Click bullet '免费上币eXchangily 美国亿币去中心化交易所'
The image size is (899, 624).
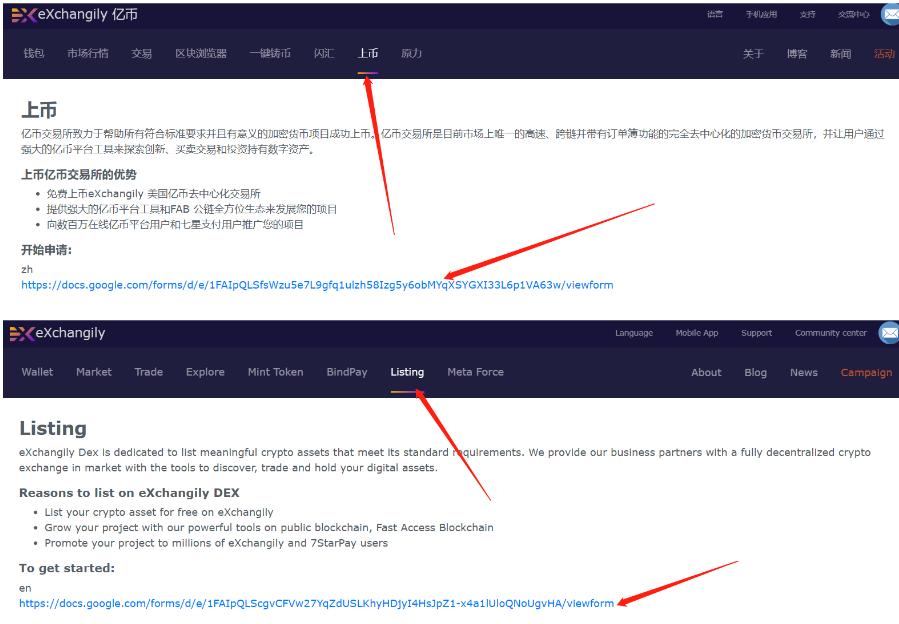coord(154,194)
